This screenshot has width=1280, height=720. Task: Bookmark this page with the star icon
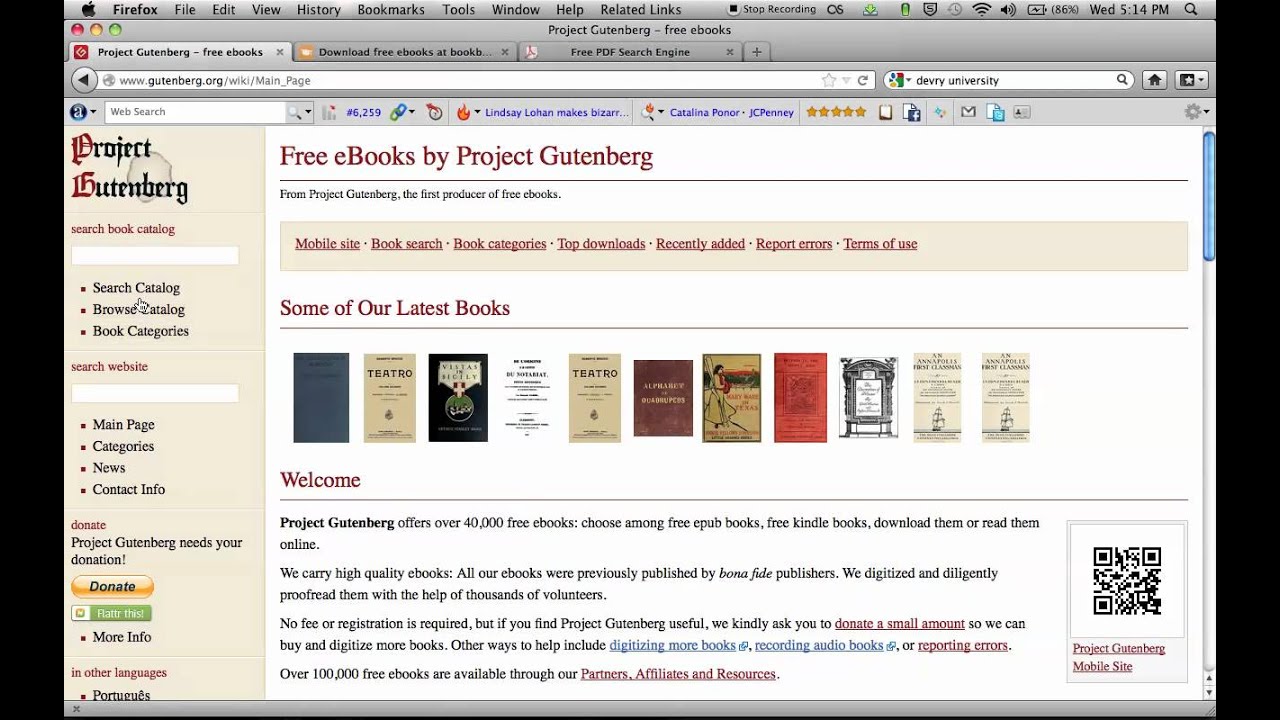829,80
